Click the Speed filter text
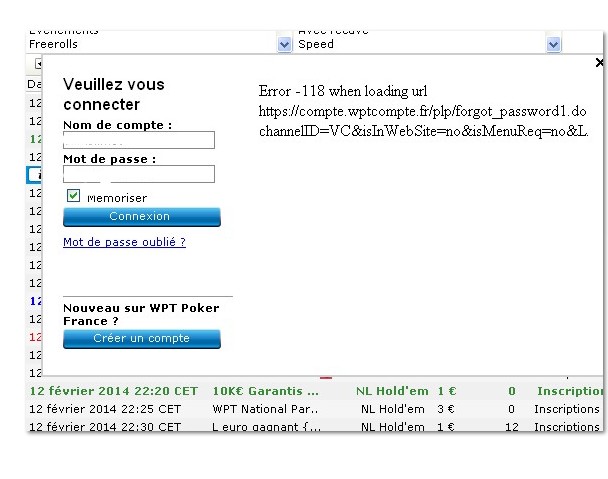 316,44
